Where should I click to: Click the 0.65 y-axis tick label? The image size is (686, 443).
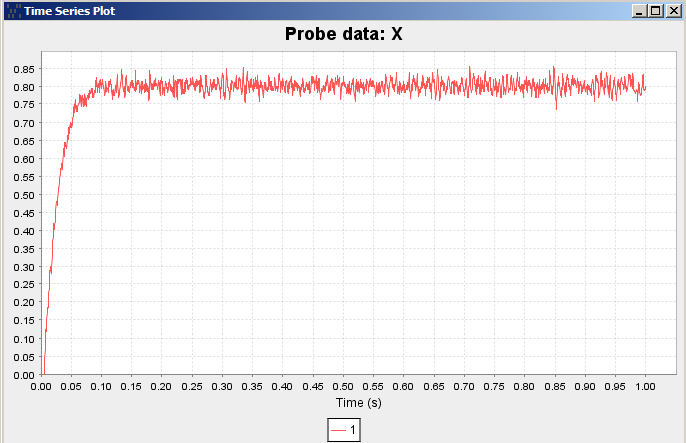point(24,141)
